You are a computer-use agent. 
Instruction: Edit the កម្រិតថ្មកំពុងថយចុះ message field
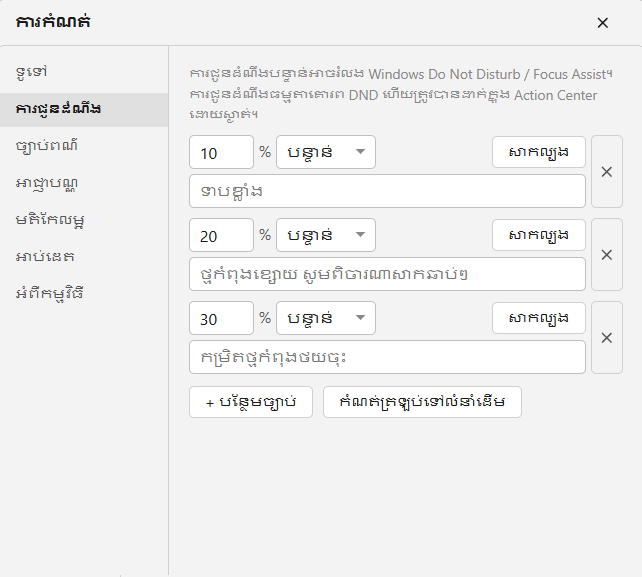pyautogui.click(x=387, y=357)
